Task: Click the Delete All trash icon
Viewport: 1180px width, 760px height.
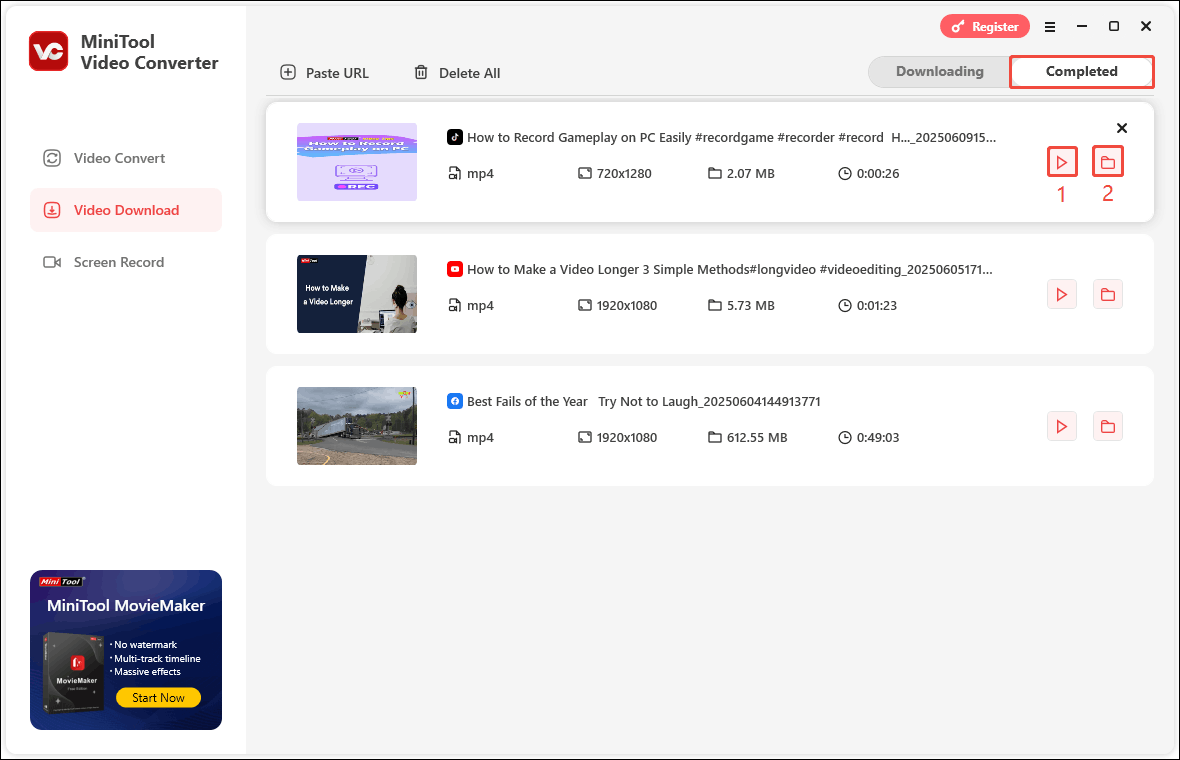Action: coord(421,72)
